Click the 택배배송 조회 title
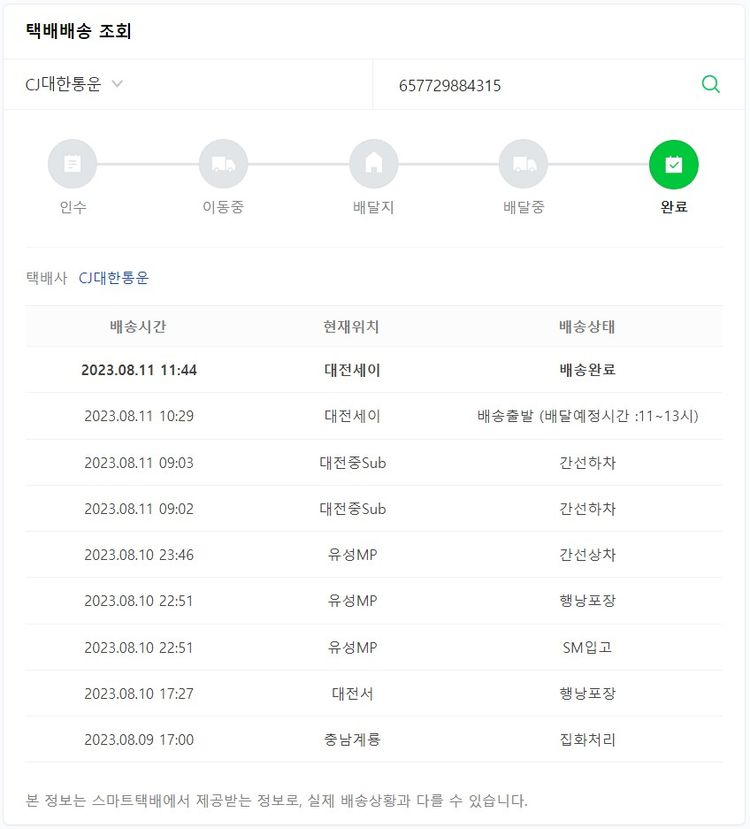 tap(79, 31)
